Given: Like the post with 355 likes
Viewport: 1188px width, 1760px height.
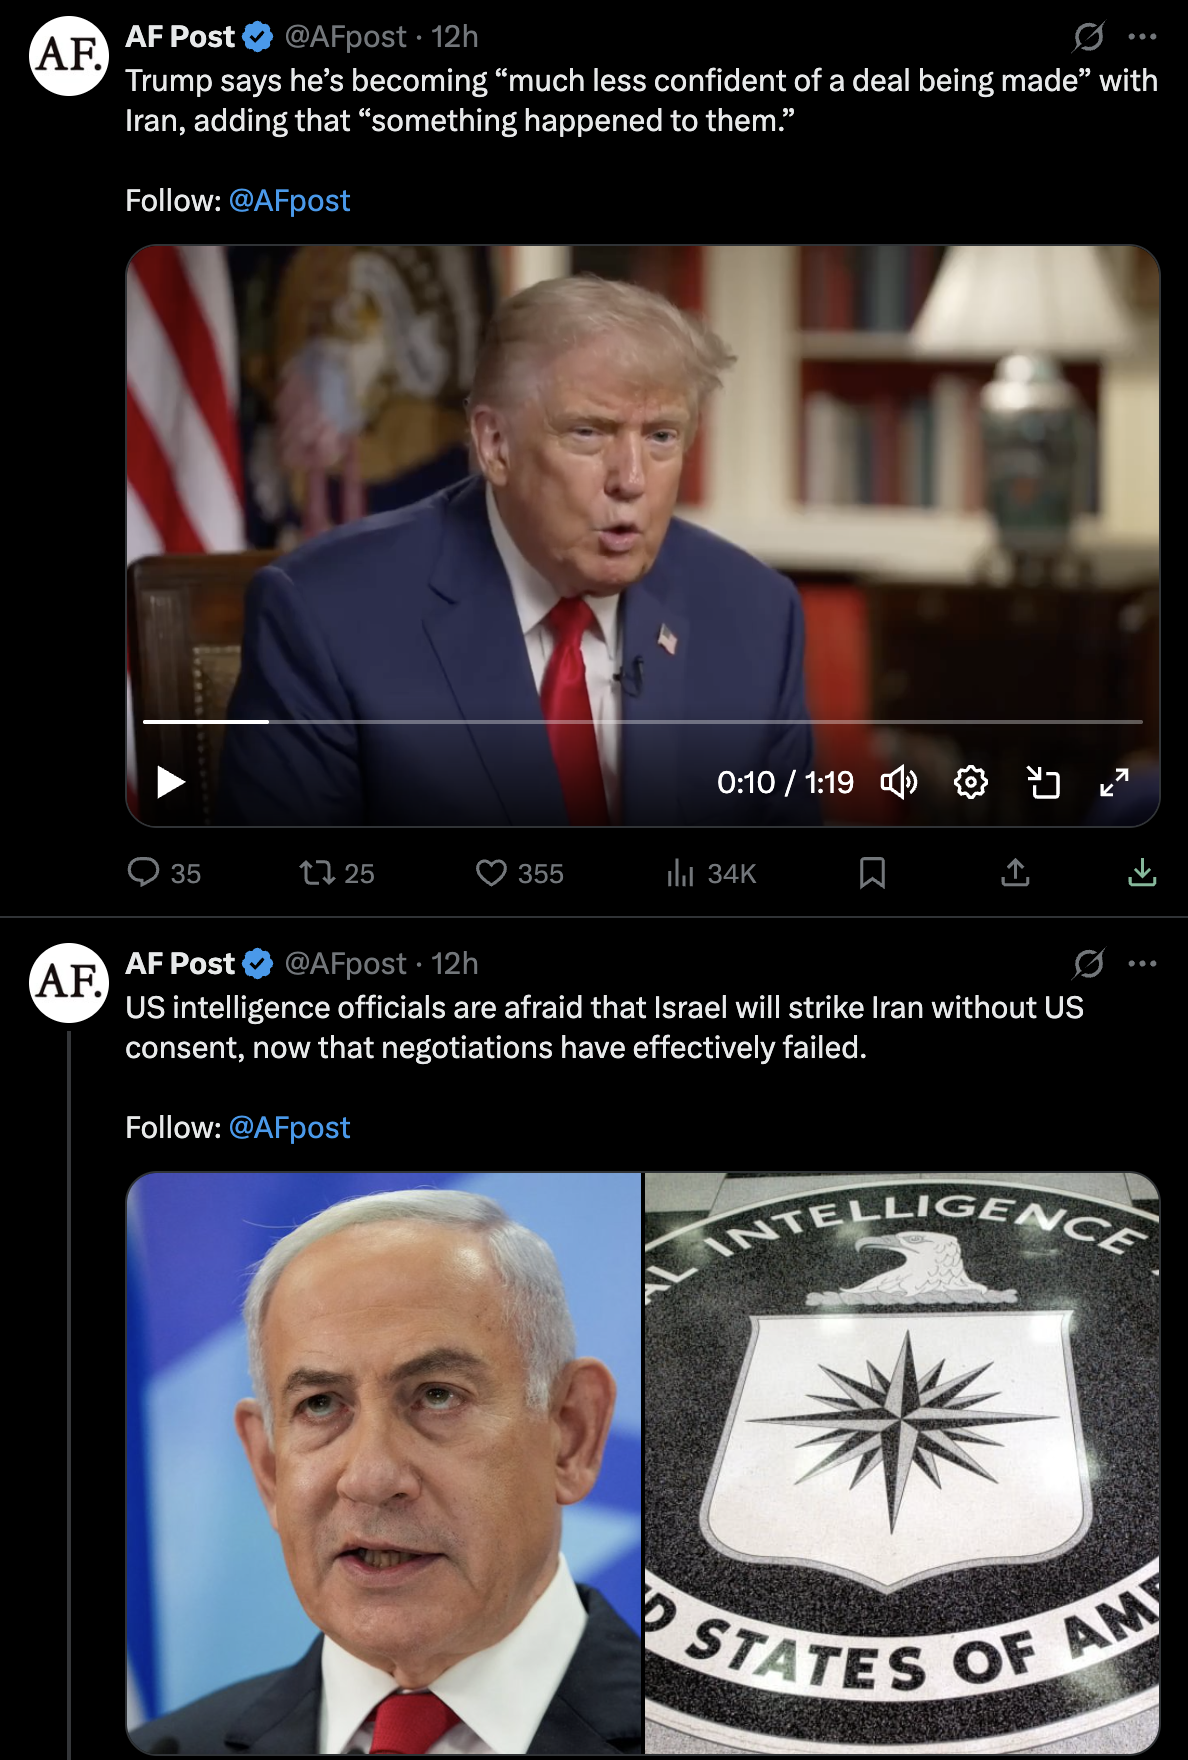Looking at the screenshot, I should pos(519,873).
